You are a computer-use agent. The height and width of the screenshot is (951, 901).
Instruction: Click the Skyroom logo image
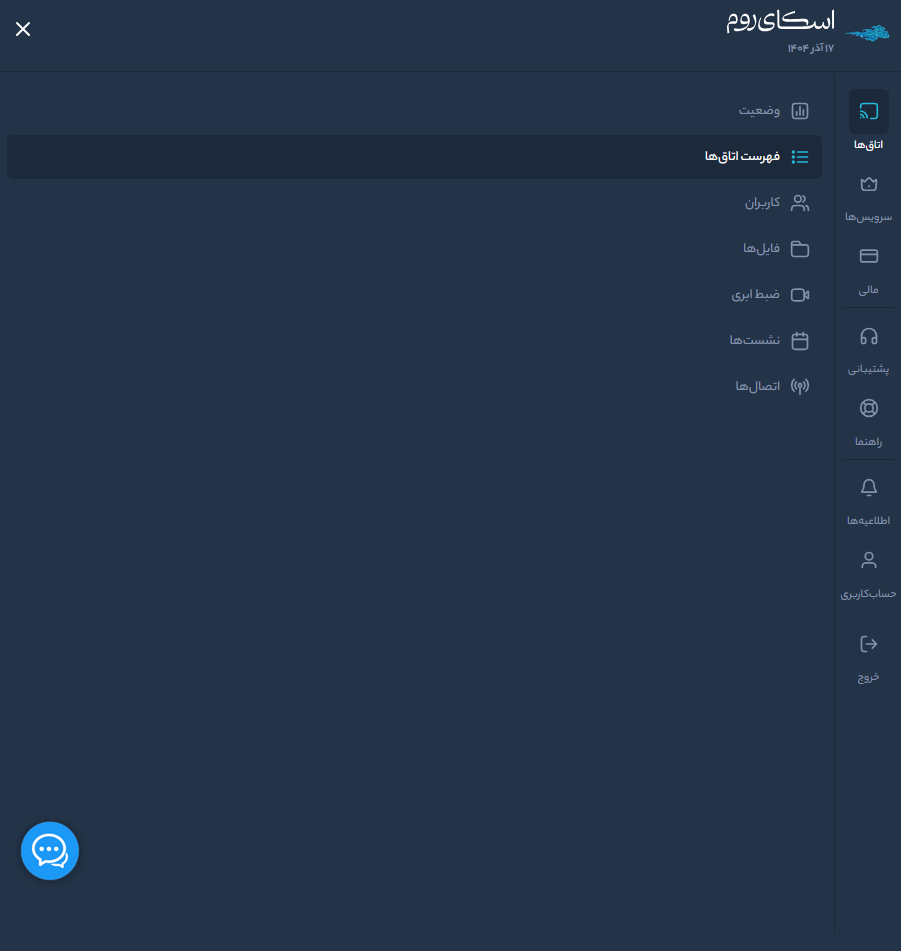tap(867, 33)
